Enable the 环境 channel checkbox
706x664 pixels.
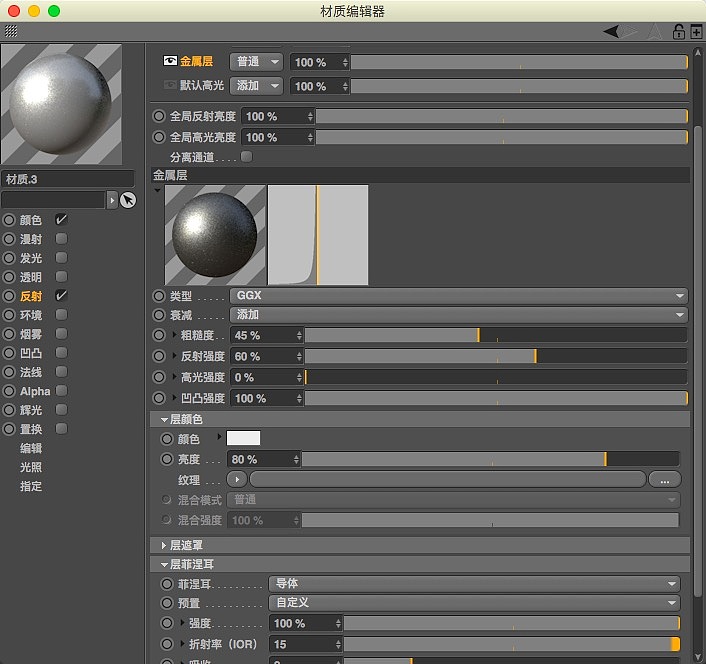tap(61, 314)
